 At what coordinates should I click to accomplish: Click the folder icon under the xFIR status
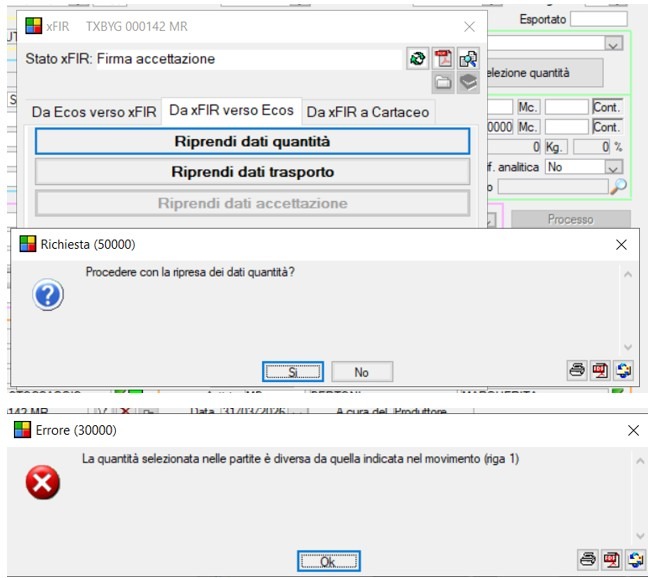(443, 83)
